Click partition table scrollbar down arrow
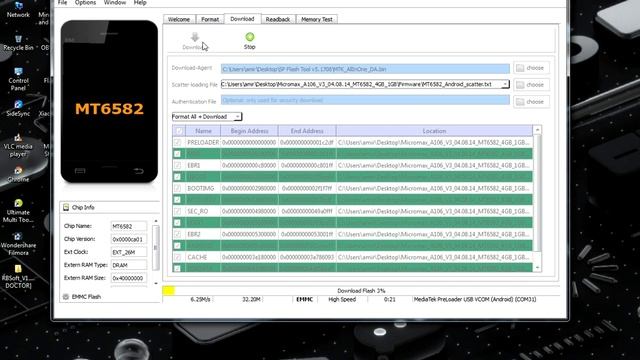640x360 pixels. 537,268
